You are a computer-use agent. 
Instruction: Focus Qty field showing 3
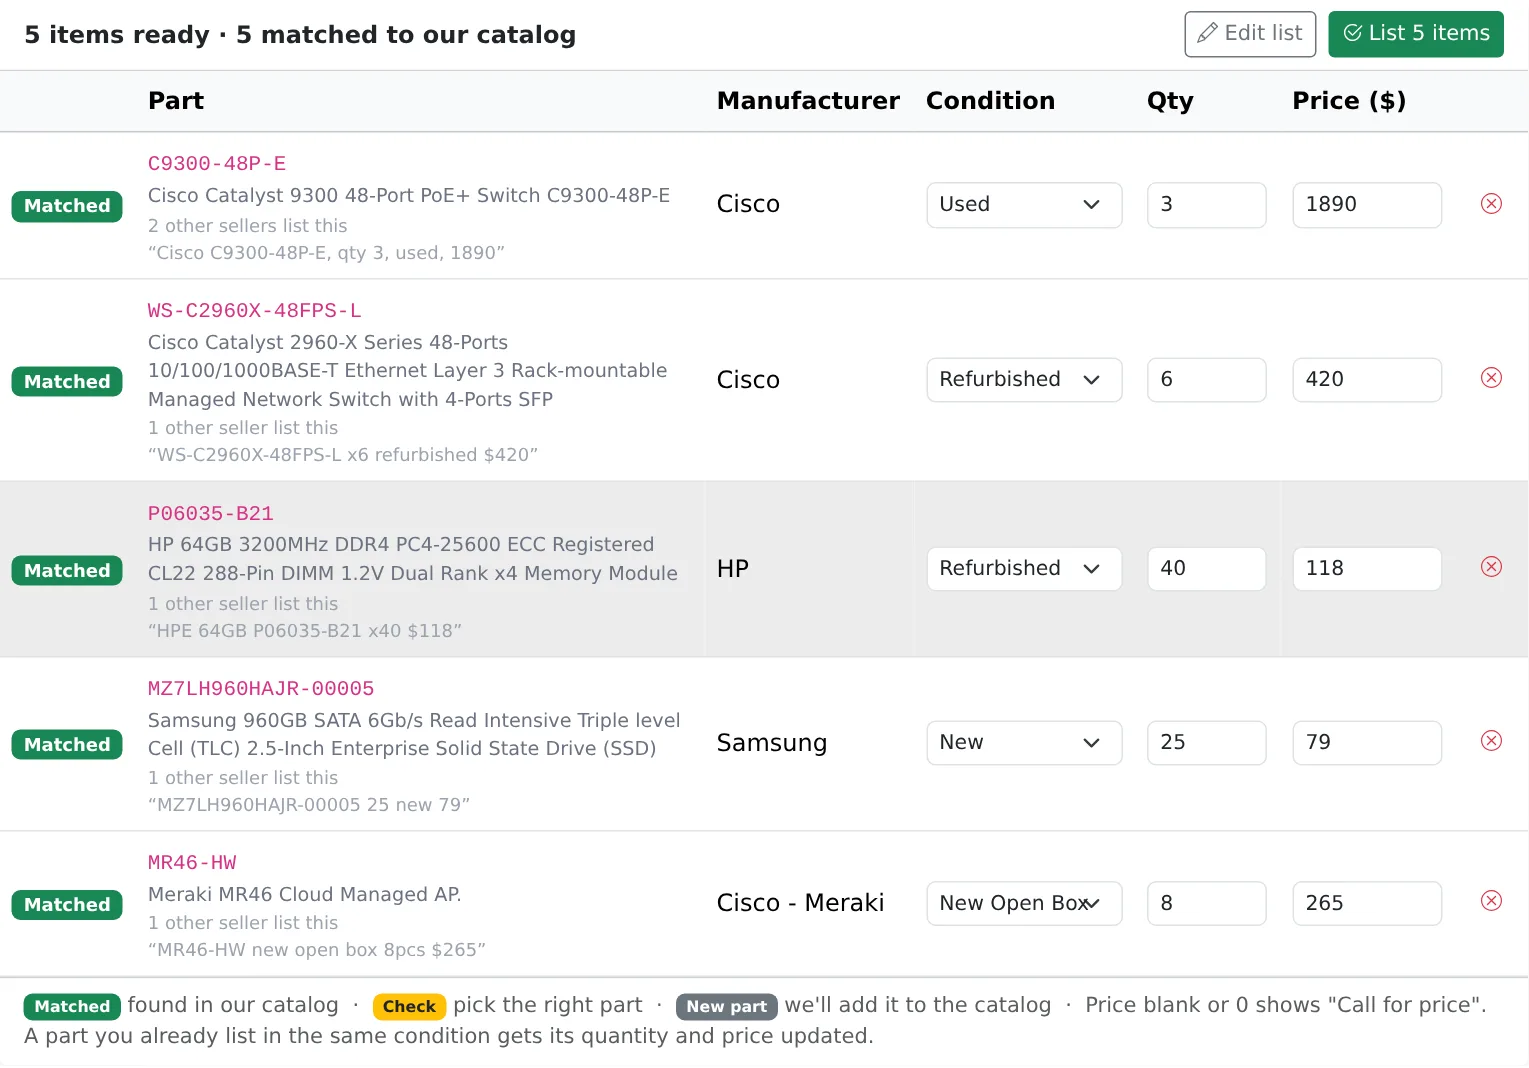pyautogui.click(x=1206, y=205)
